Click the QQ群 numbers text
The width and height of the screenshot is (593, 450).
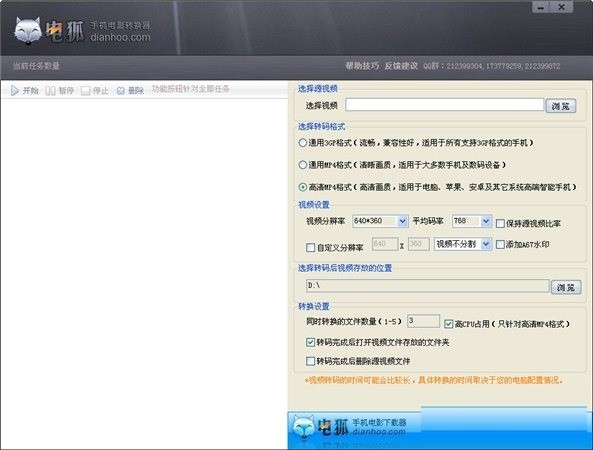tap(492, 66)
